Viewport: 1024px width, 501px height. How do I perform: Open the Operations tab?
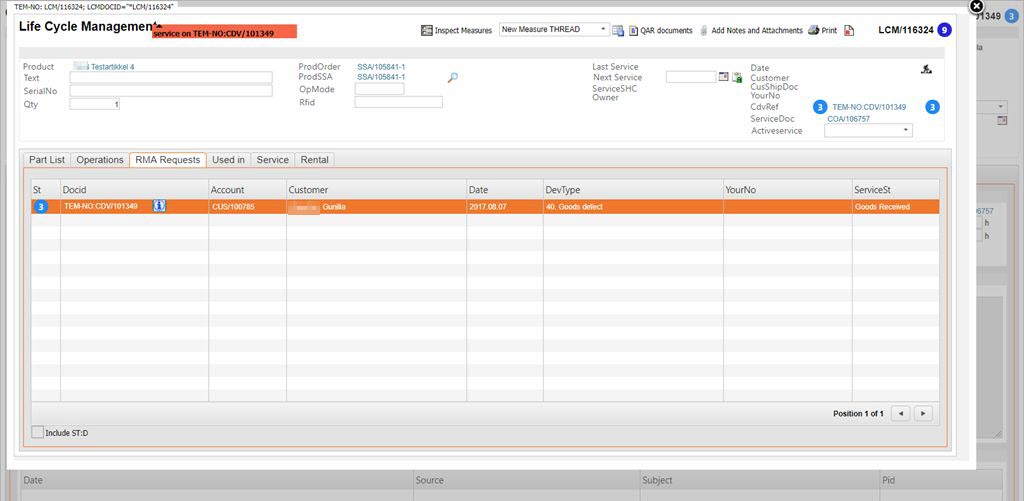pyautogui.click(x=100, y=160)
